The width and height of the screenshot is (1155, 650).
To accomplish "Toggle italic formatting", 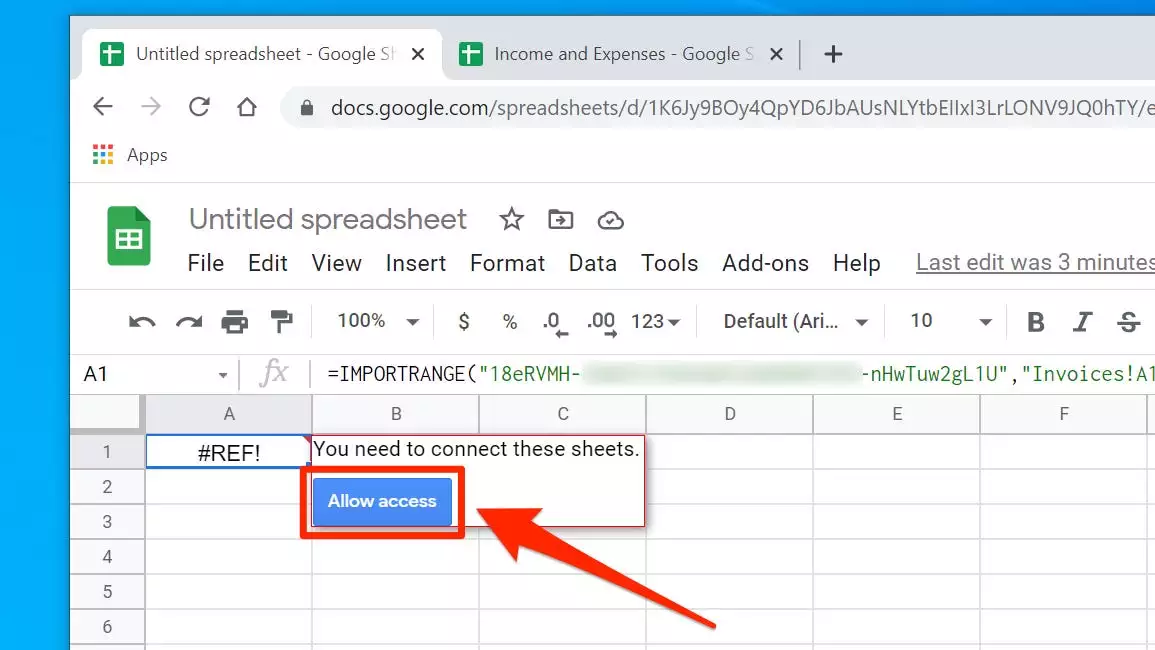I will click(1082, 322).
